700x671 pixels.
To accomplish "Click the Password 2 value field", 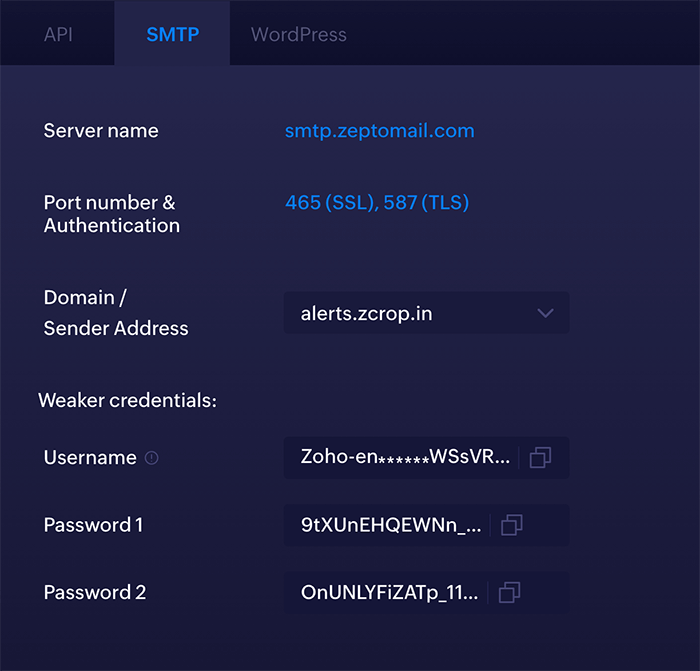I will 389,592.
